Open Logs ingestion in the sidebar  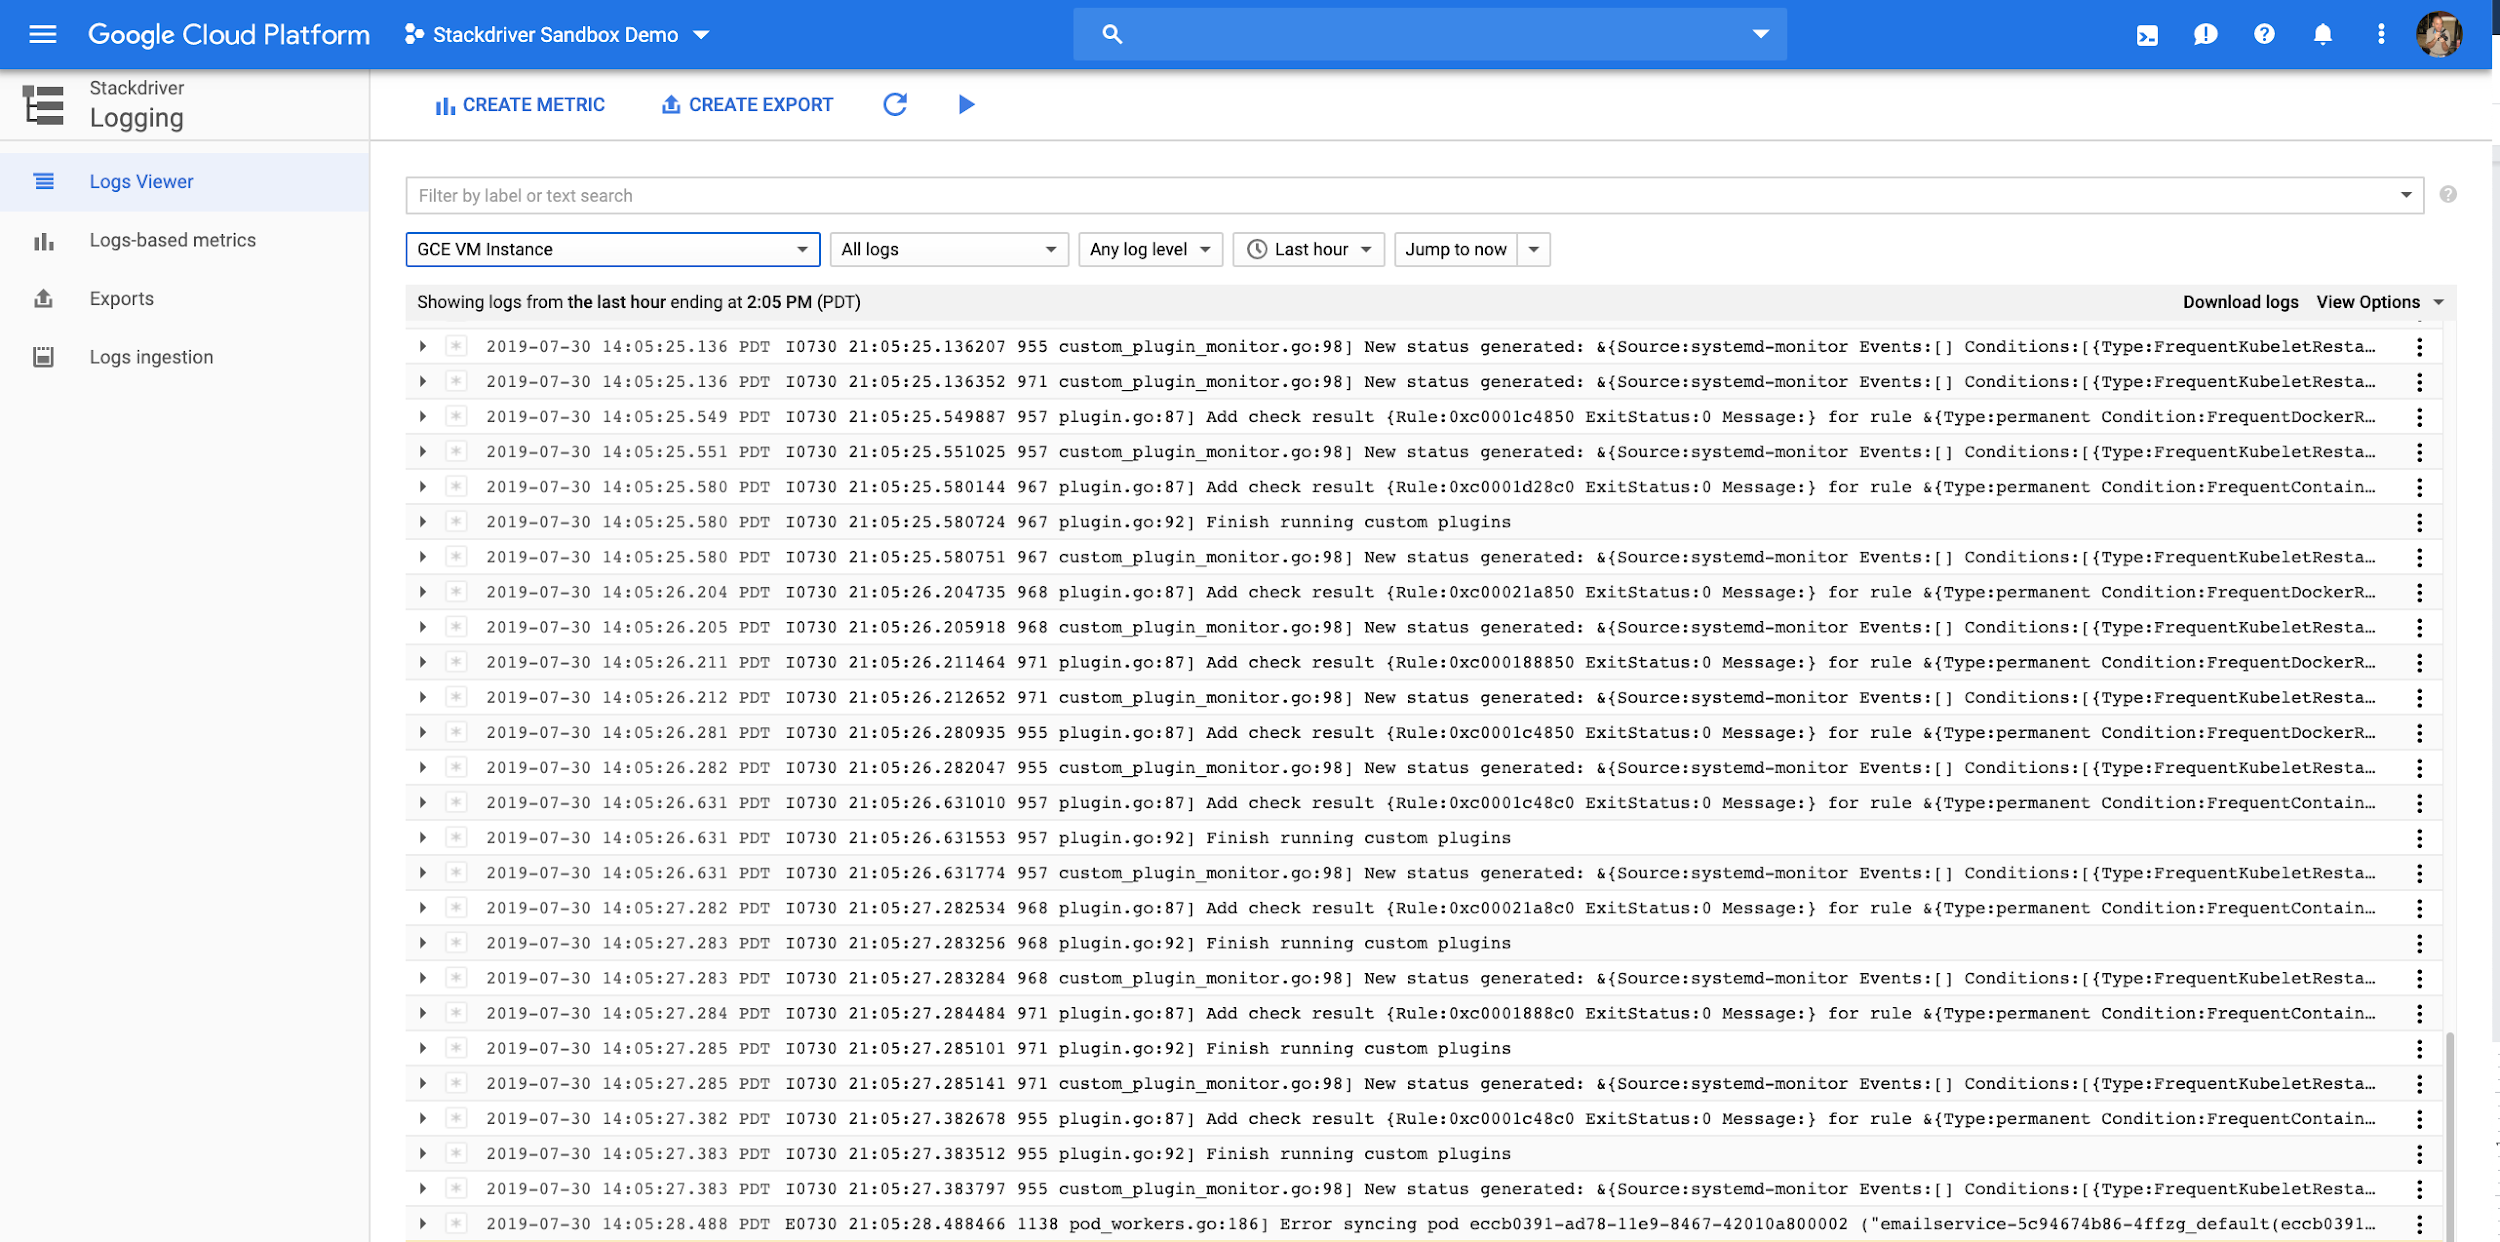[x=185, y=357]
